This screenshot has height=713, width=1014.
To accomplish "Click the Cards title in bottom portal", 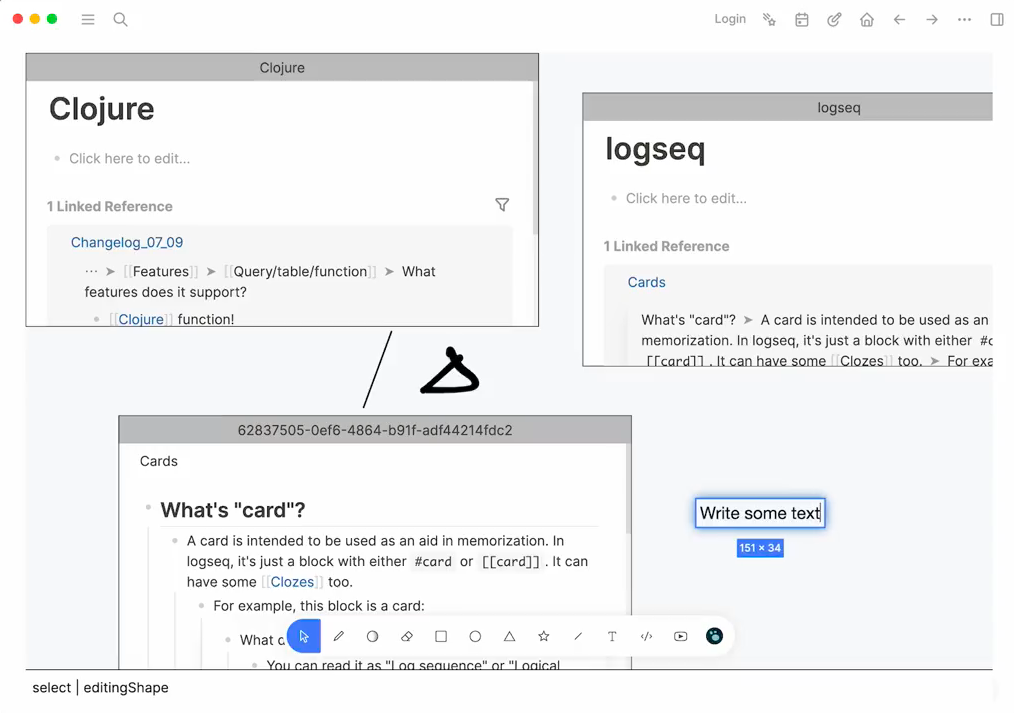I will click(158, 461).
